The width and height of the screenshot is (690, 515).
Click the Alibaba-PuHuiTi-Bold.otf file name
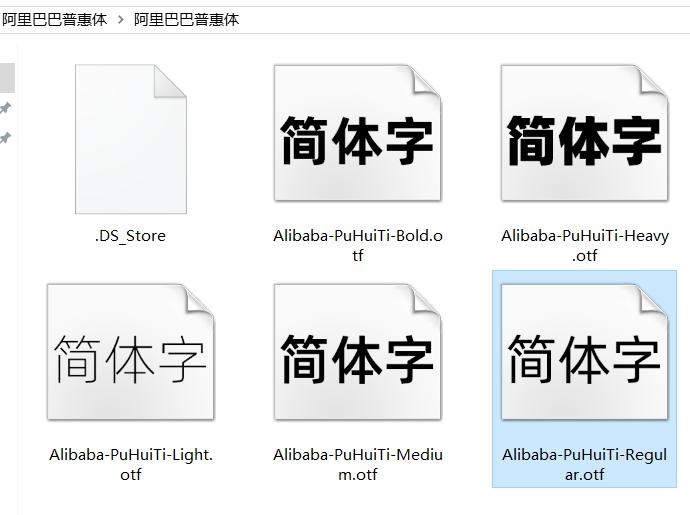(x=357, y=246)
